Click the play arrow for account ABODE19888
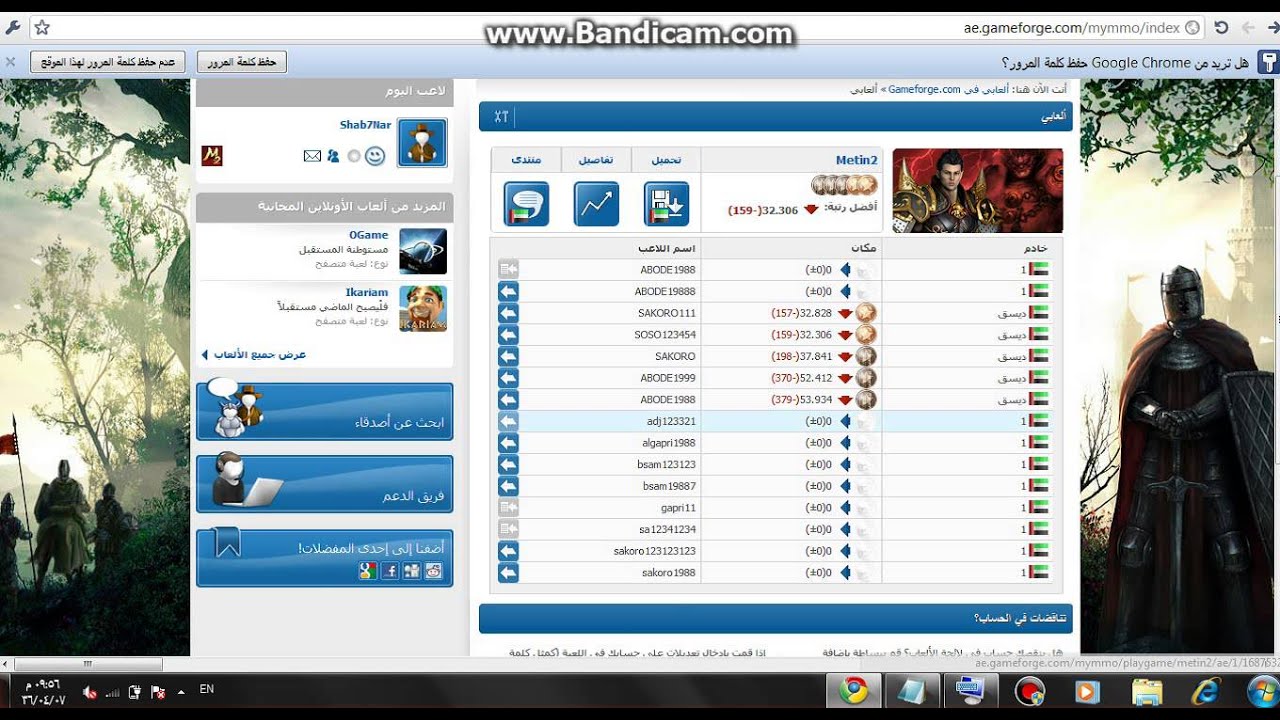This screenshot has height=720, width=1280. pos(508,291)
